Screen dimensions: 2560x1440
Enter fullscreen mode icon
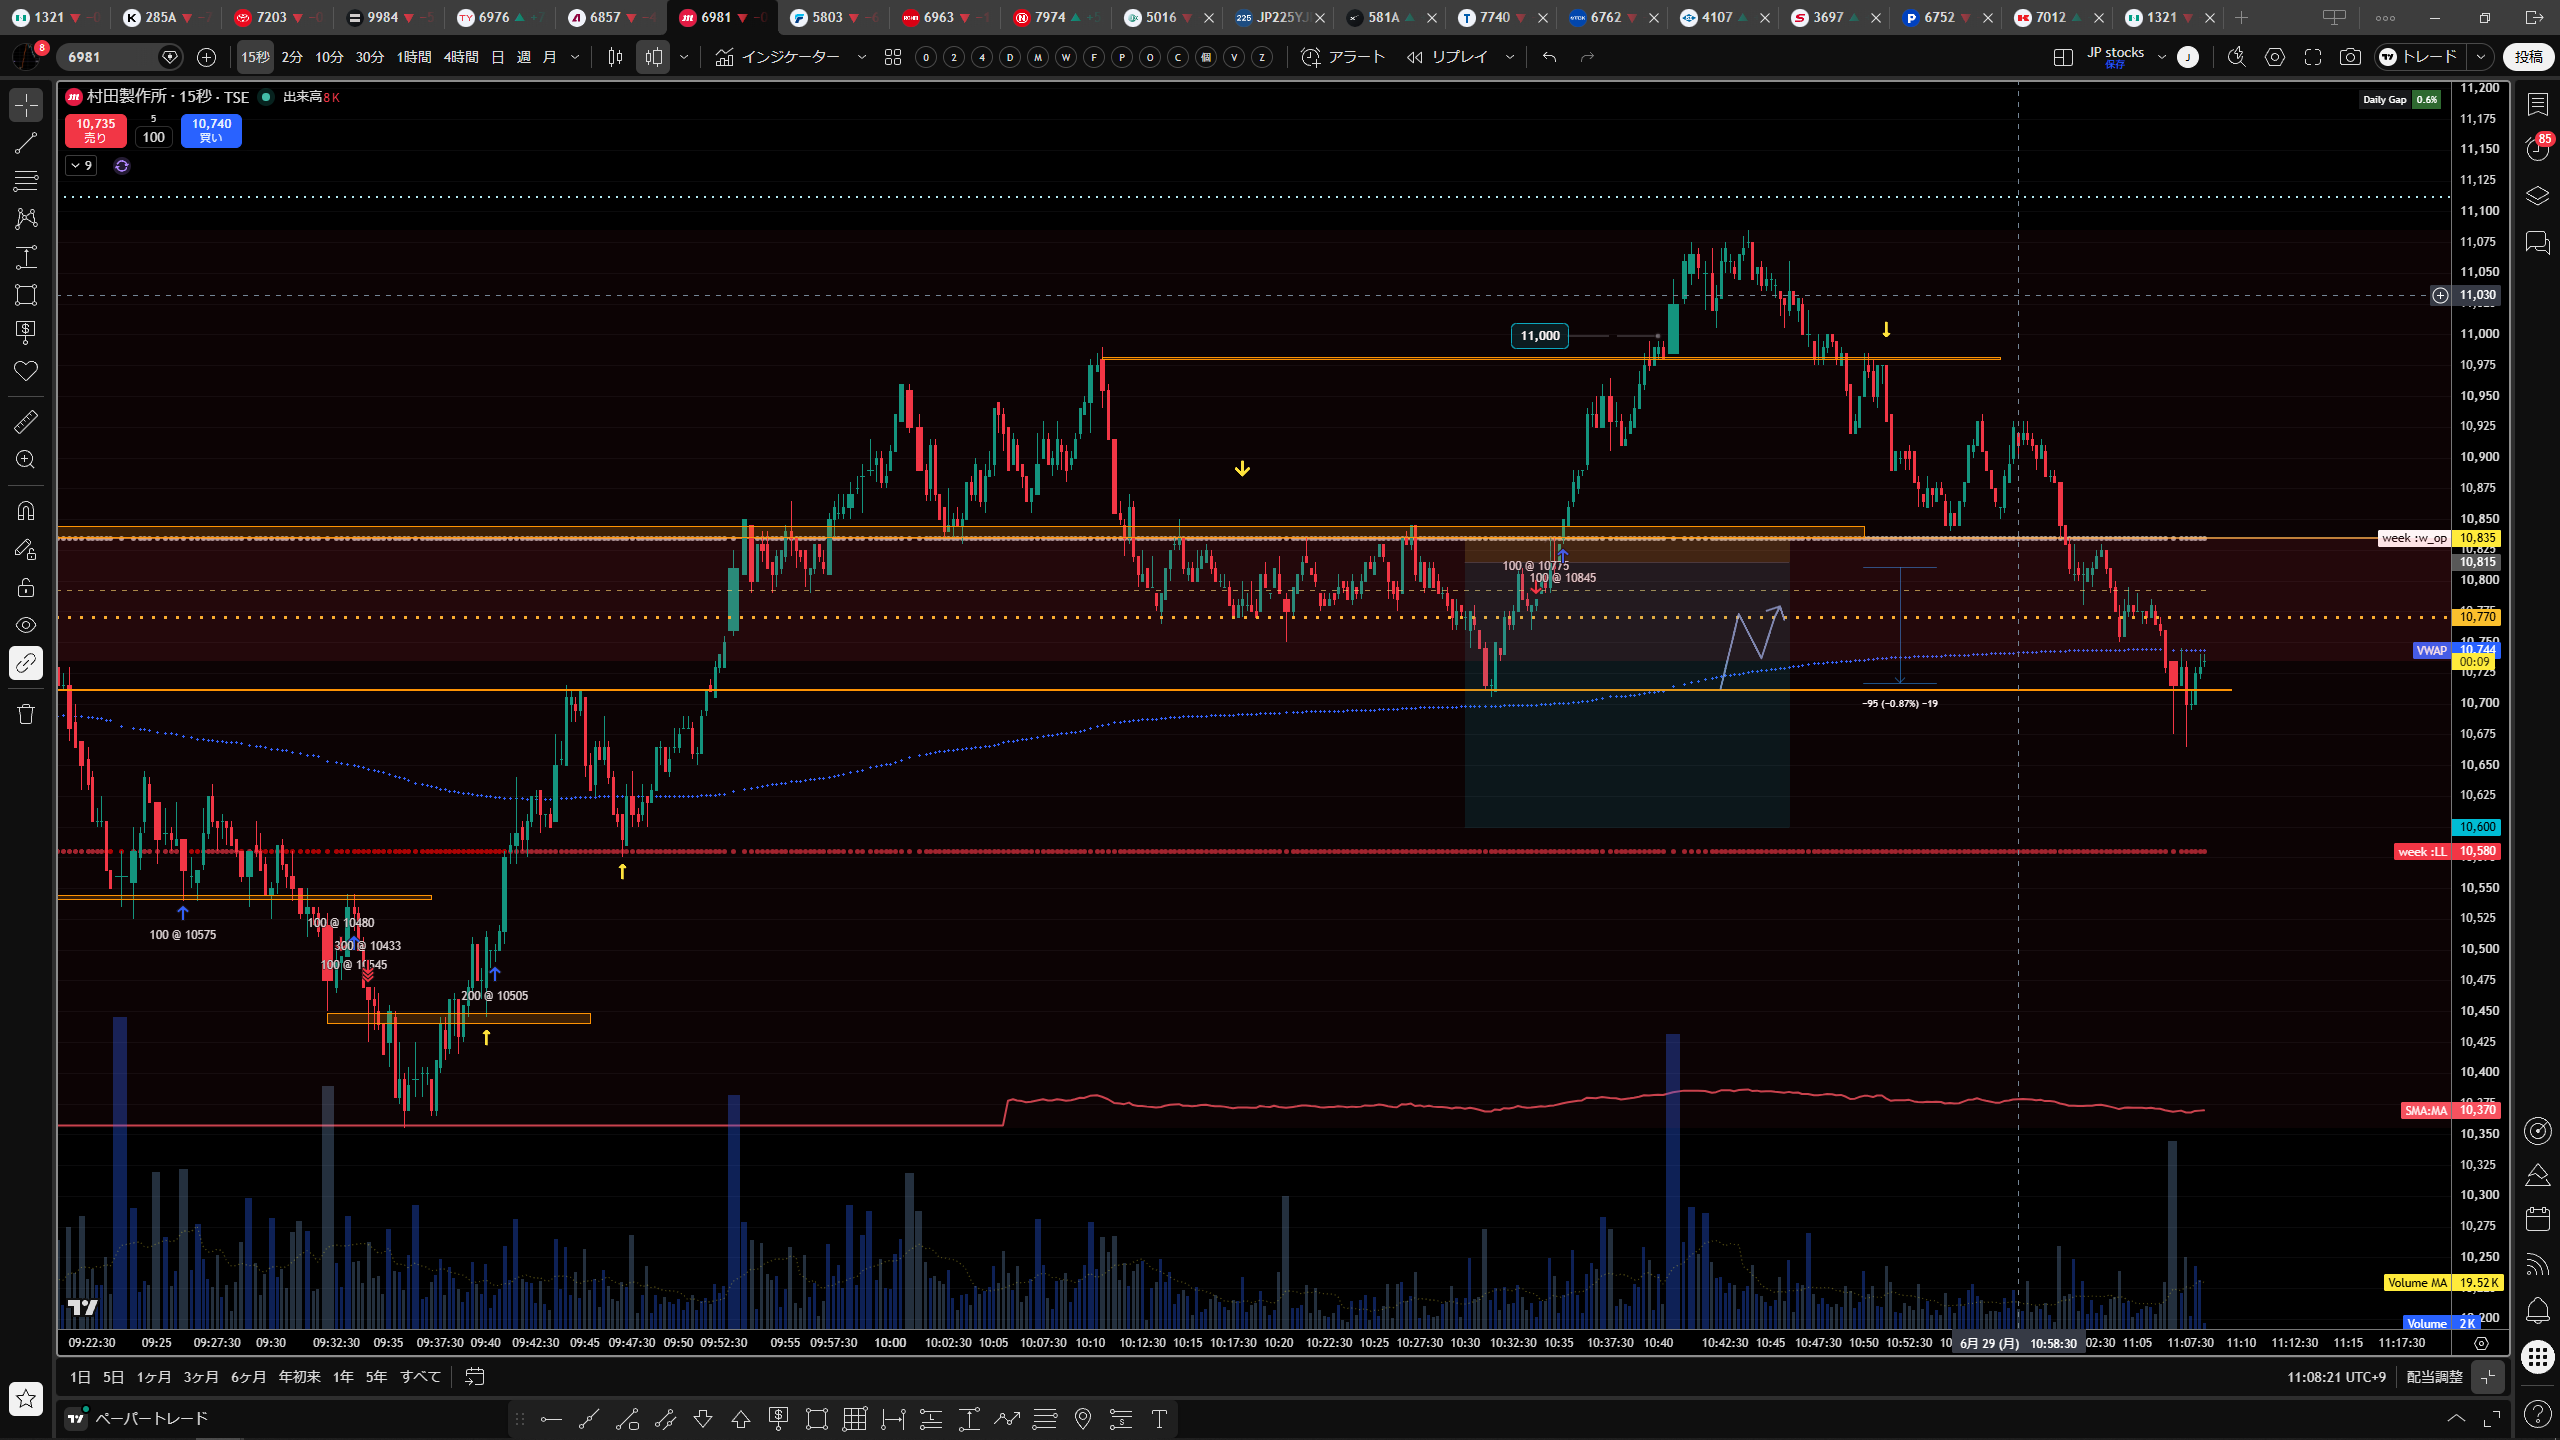click(2313, 57)
